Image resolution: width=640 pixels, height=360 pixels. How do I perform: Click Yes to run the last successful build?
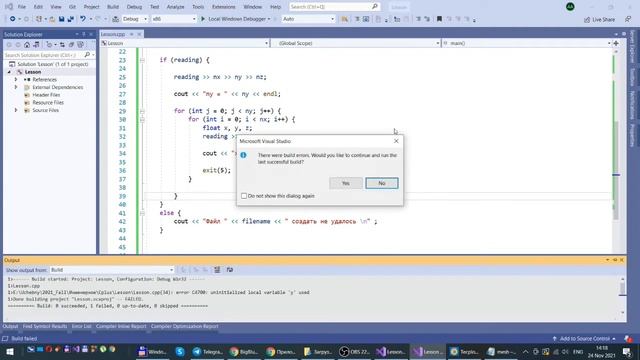345,183
